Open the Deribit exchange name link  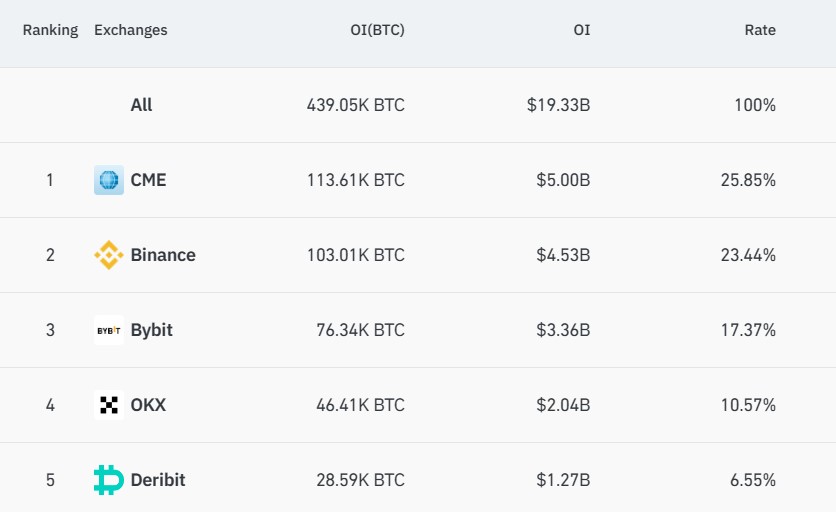(158, 480)
